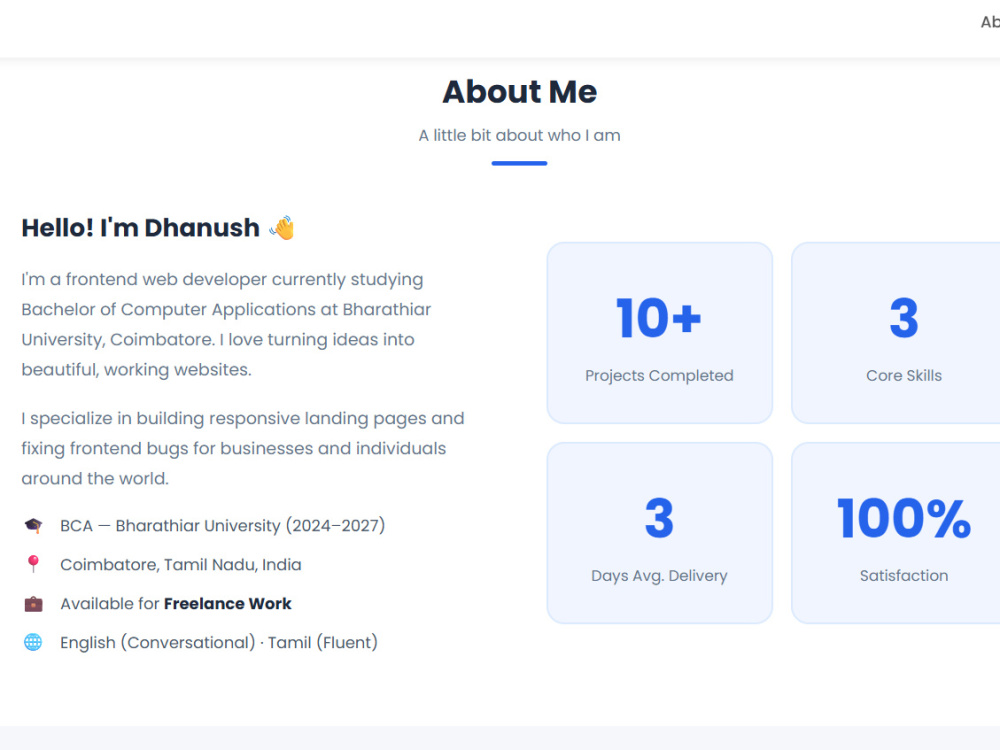Click the graduation cap icon
This screenshot has width=1000, height=750.
click(33, 526)
